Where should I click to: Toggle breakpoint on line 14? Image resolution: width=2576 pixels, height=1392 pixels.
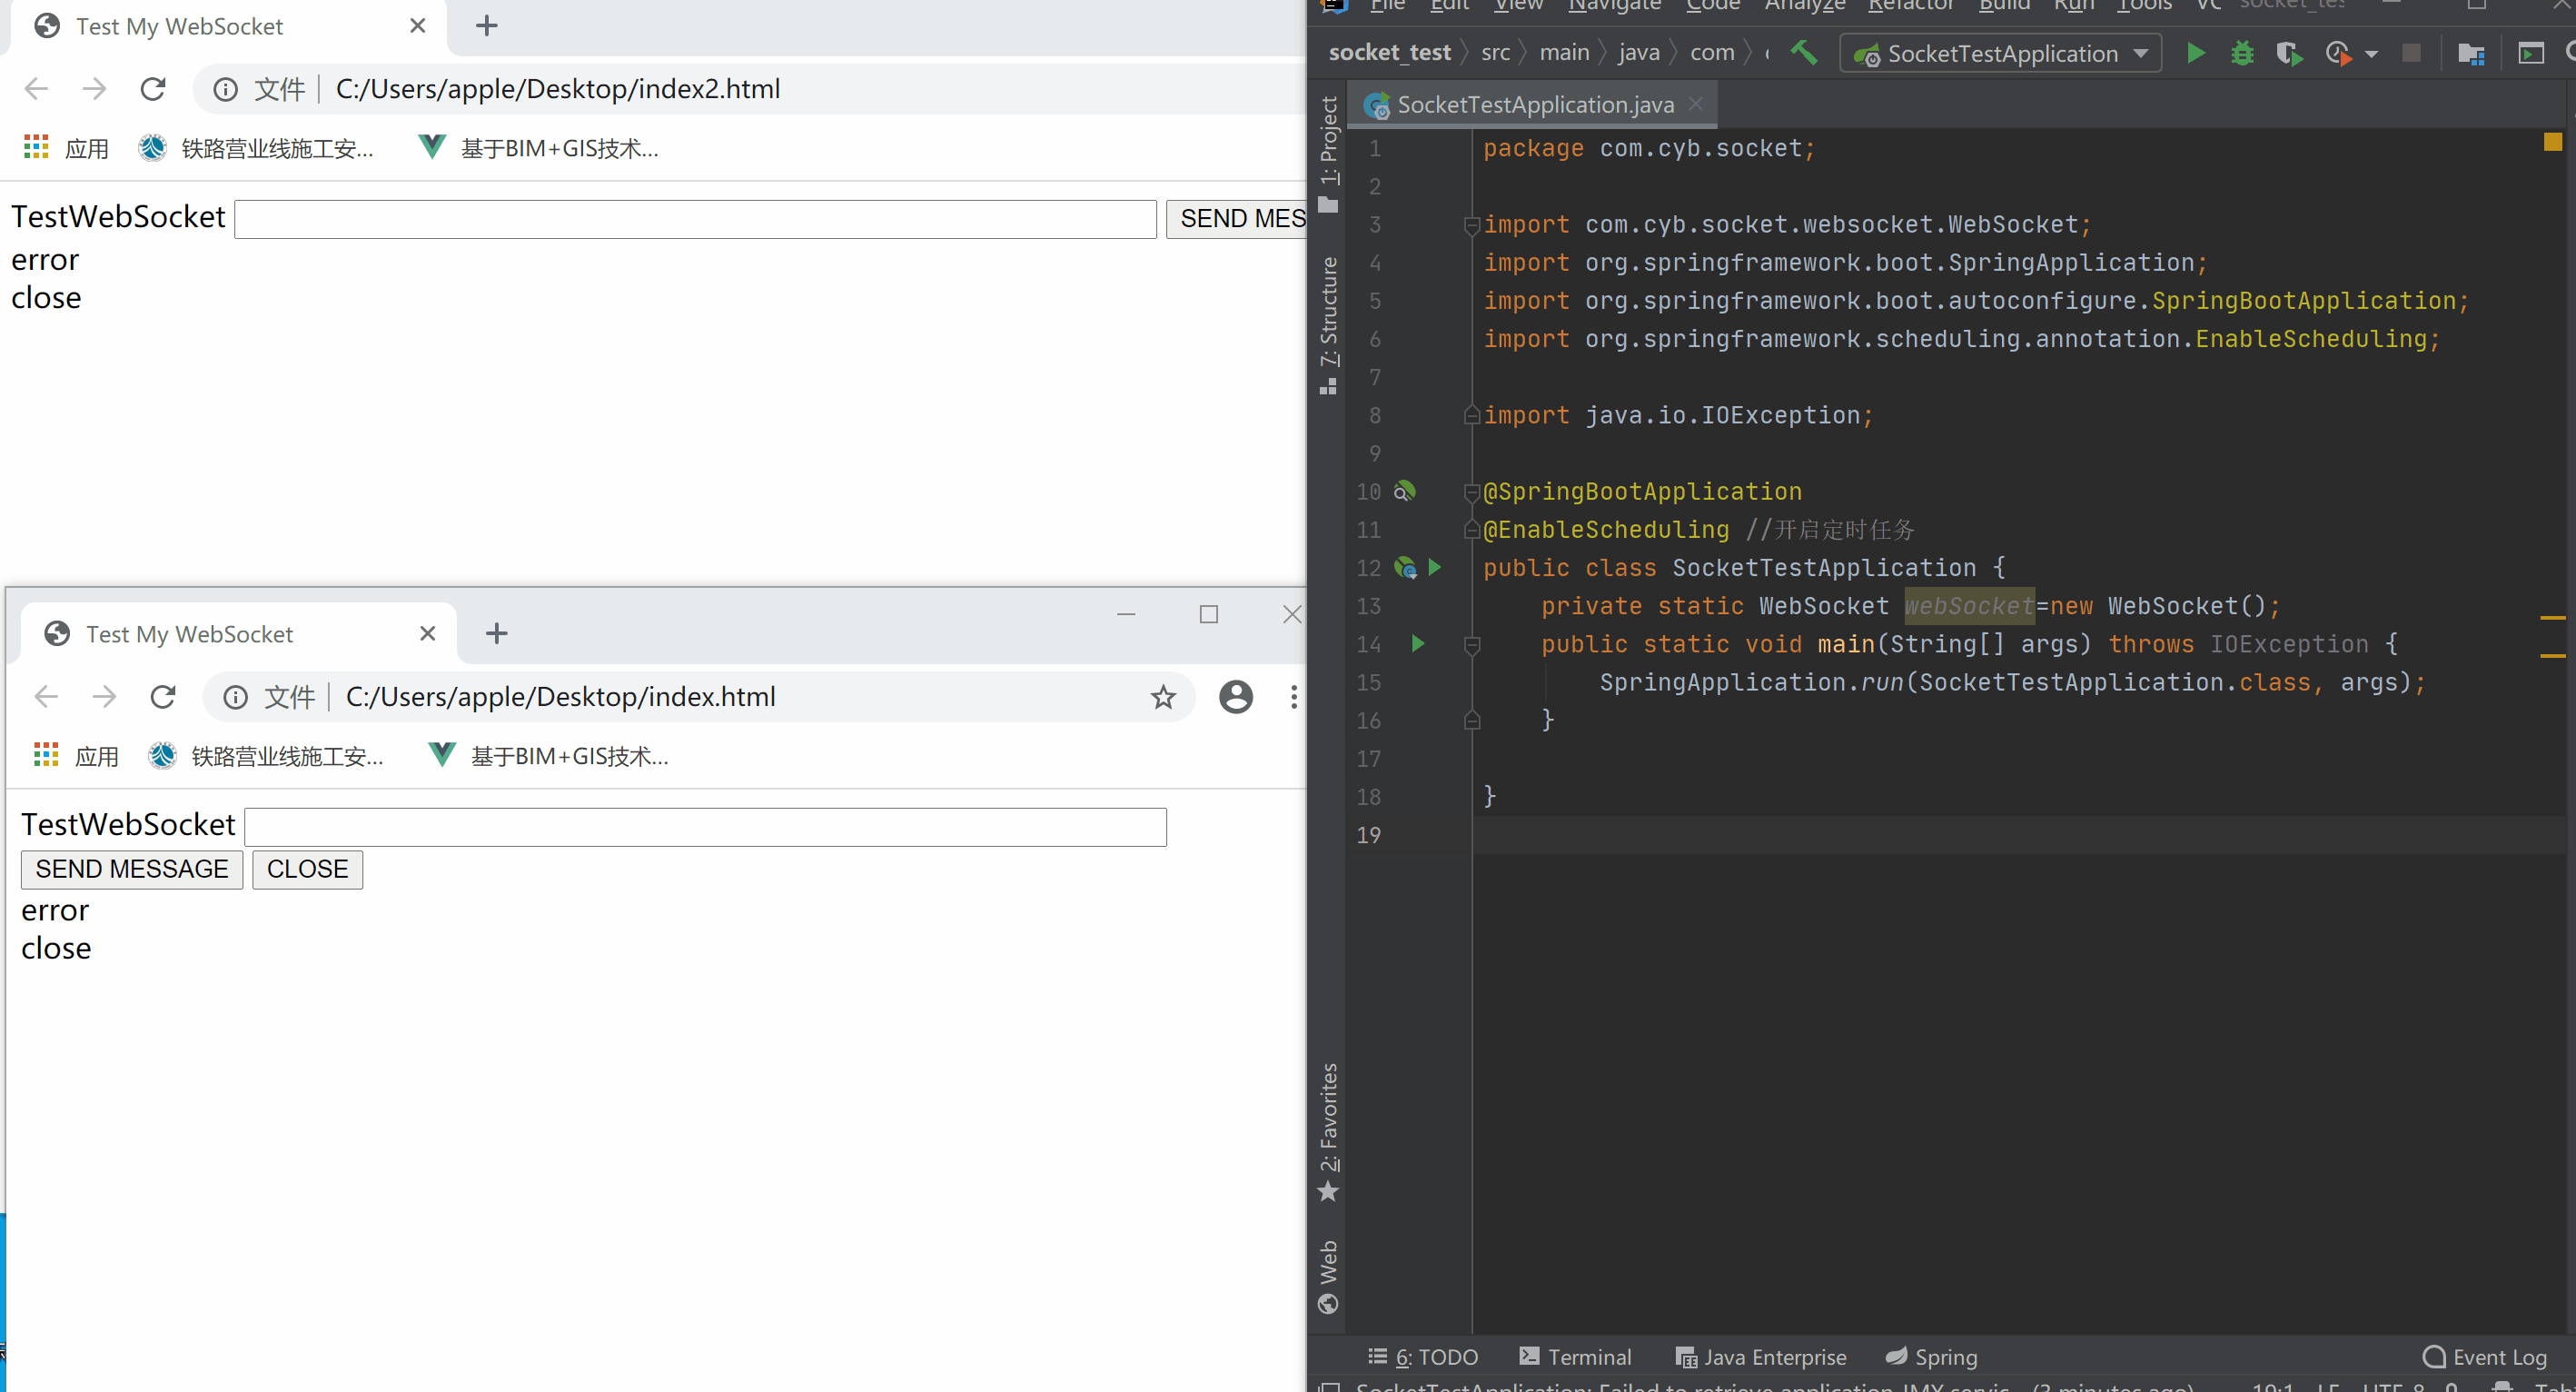point(1371,643)
